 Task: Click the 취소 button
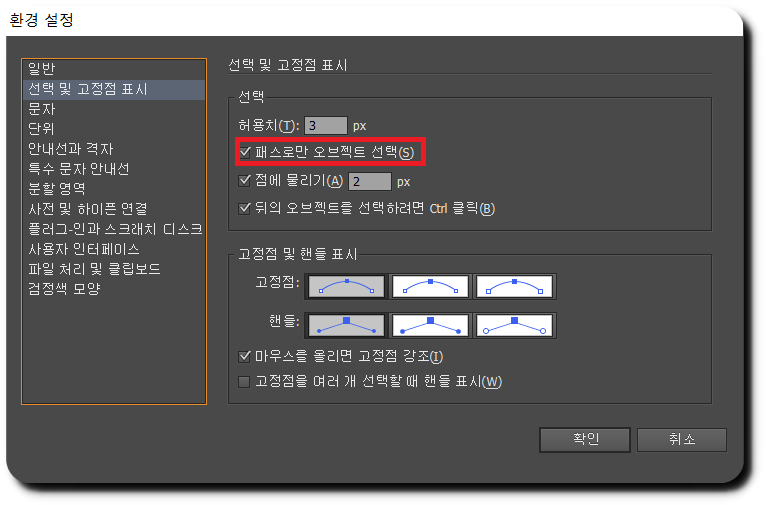point(681,440)
